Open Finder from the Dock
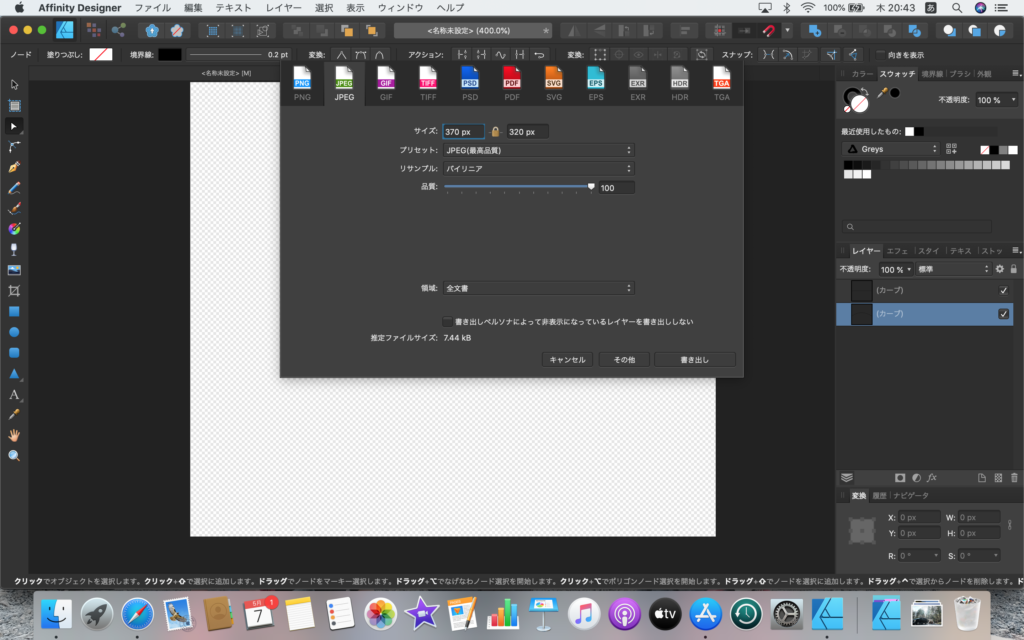 click(x=56, y=614)
